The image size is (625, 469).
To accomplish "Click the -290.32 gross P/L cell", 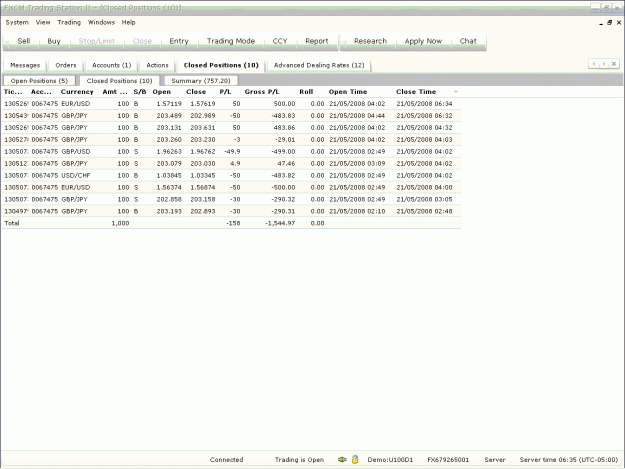I will pyautogui.click(x=283, y=199).
